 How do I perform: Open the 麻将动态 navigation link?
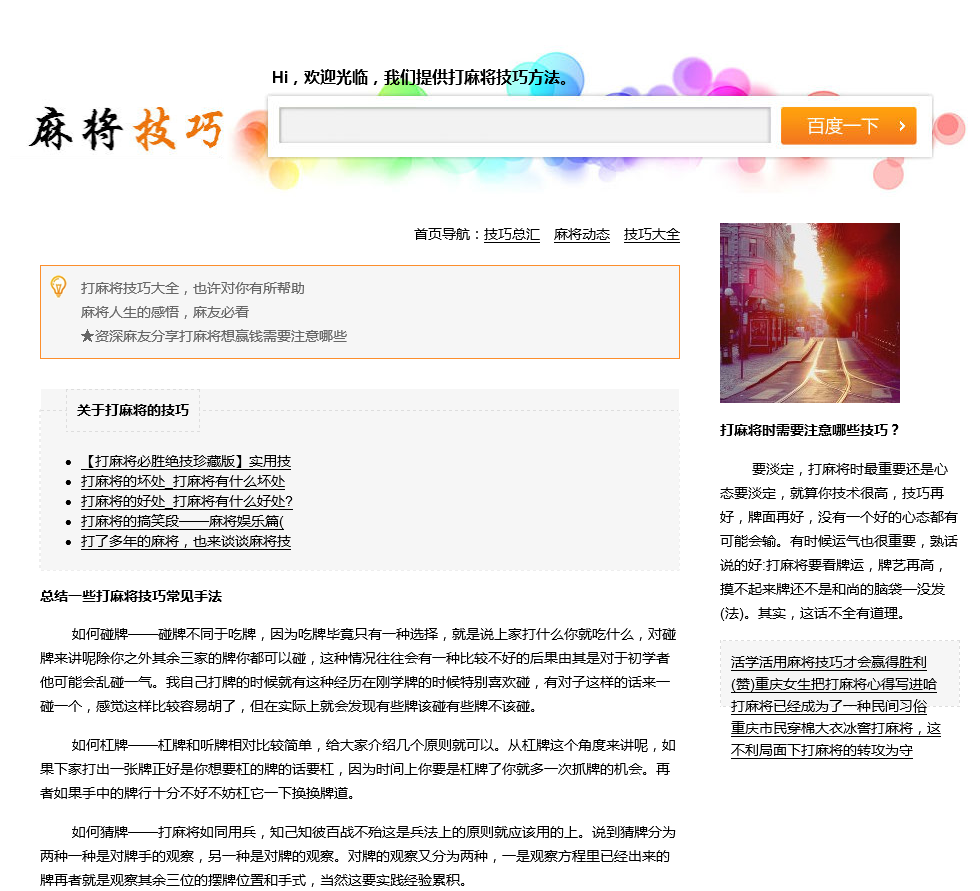click(x=581, y=234)
